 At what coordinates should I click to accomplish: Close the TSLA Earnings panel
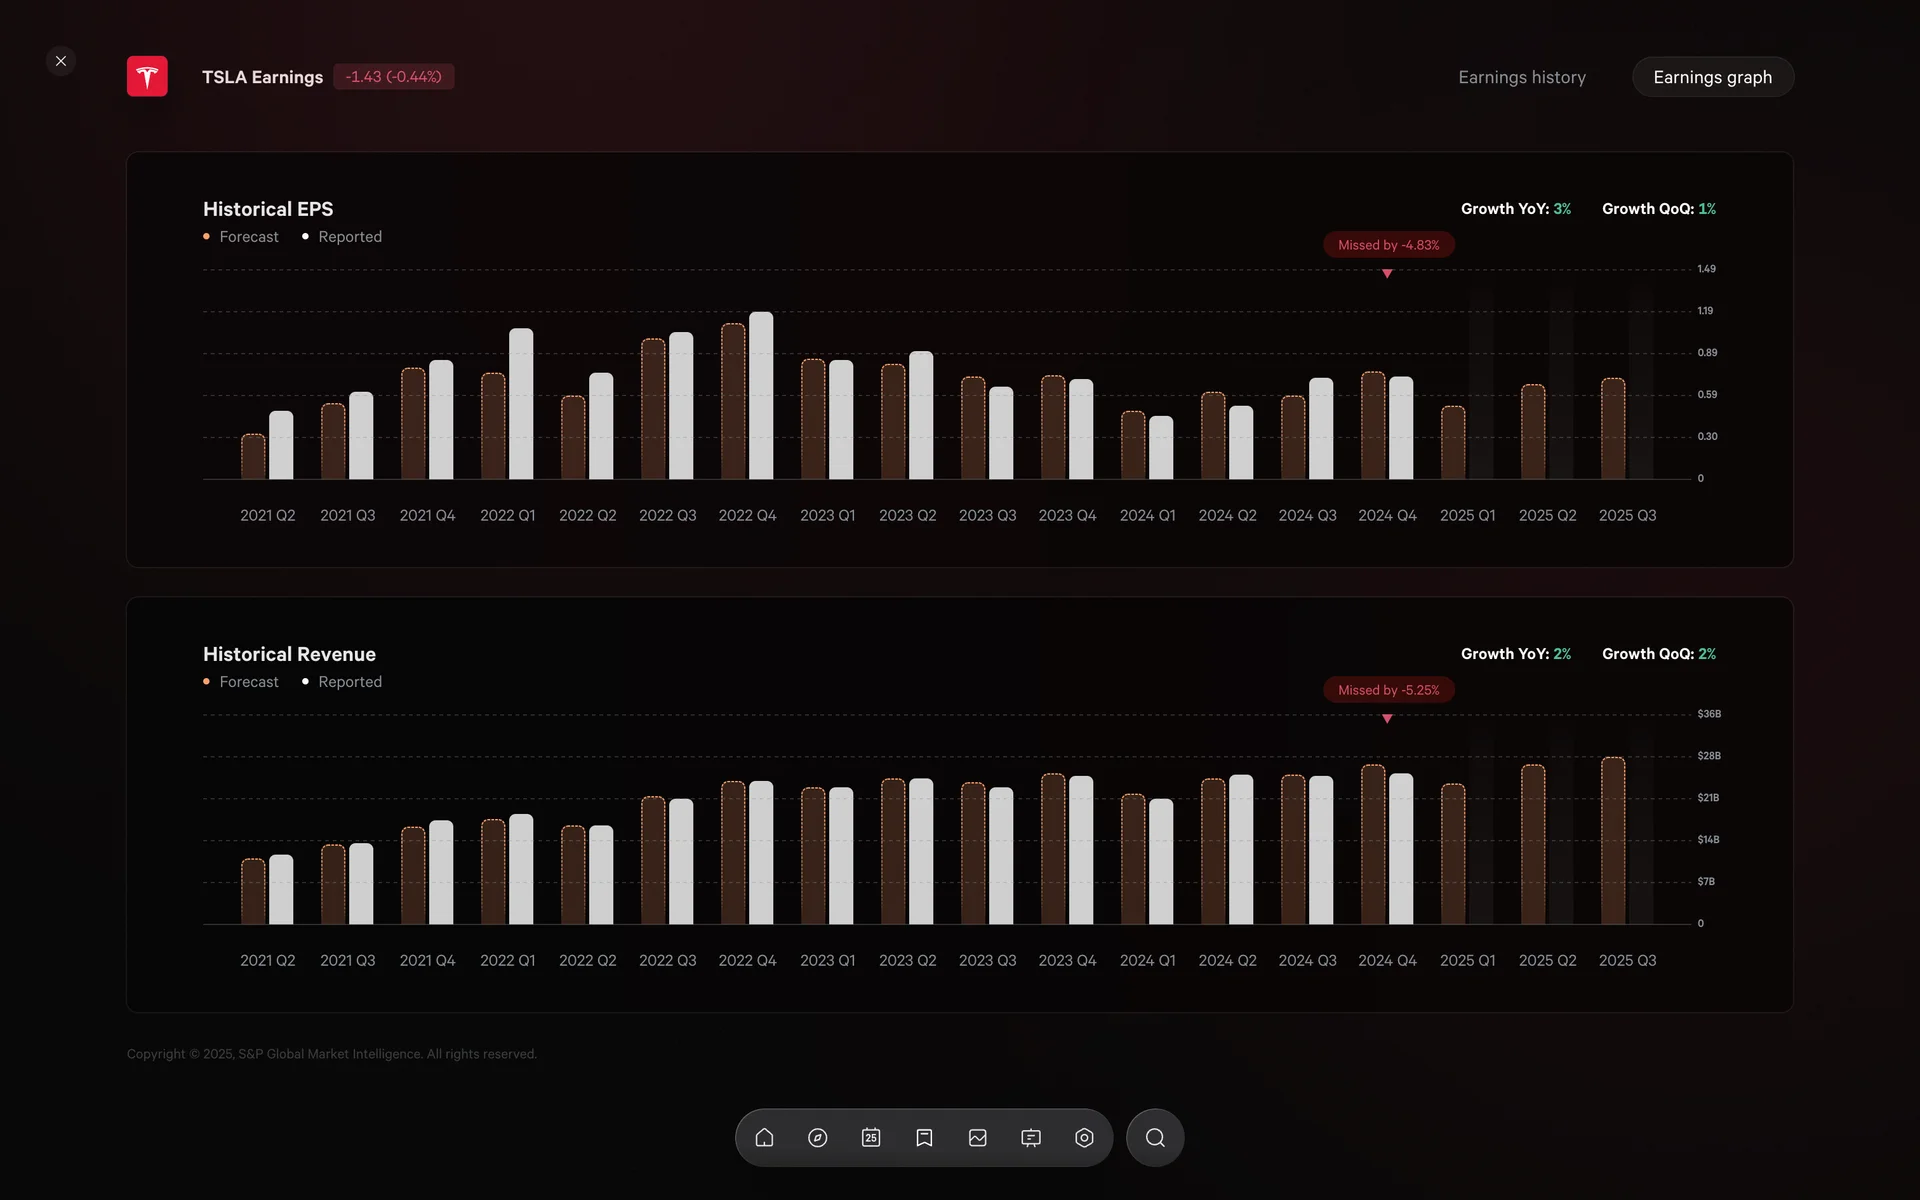click(61, 61)
